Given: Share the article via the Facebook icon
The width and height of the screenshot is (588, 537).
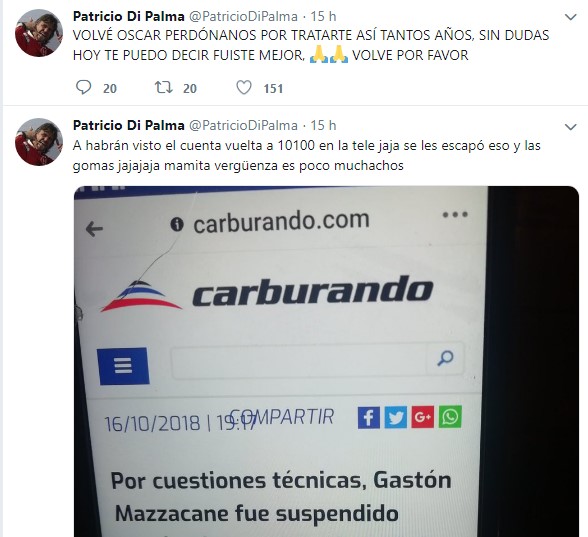Looking at the screenshot, I should coord(369,417).
